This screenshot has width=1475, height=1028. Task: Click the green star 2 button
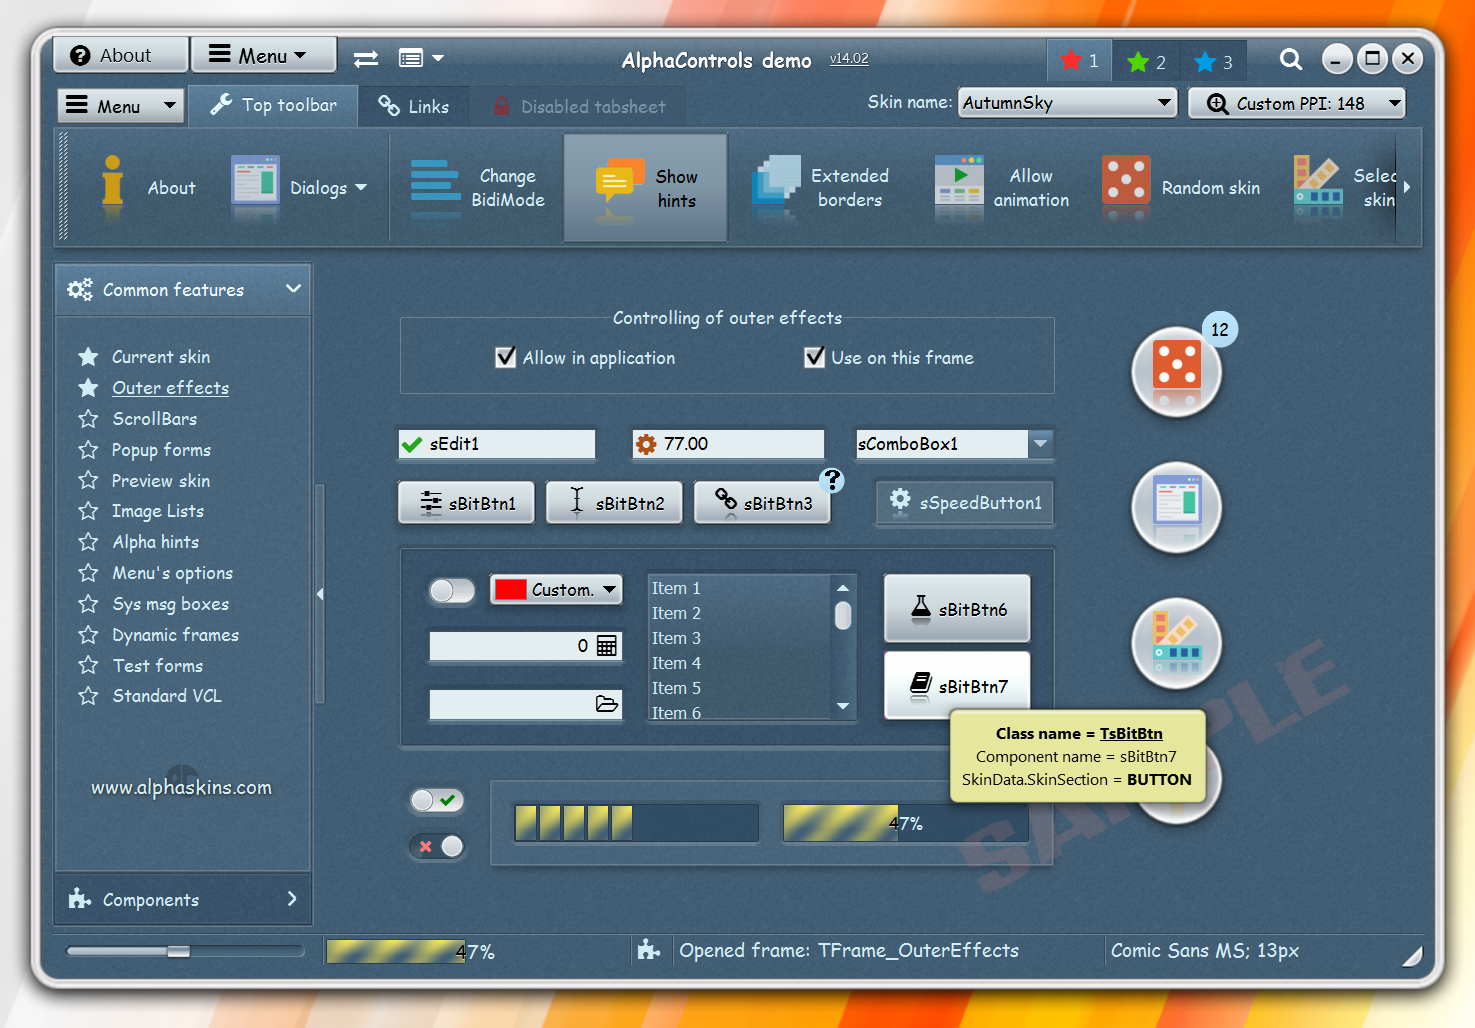click(x=1146, y=62)
